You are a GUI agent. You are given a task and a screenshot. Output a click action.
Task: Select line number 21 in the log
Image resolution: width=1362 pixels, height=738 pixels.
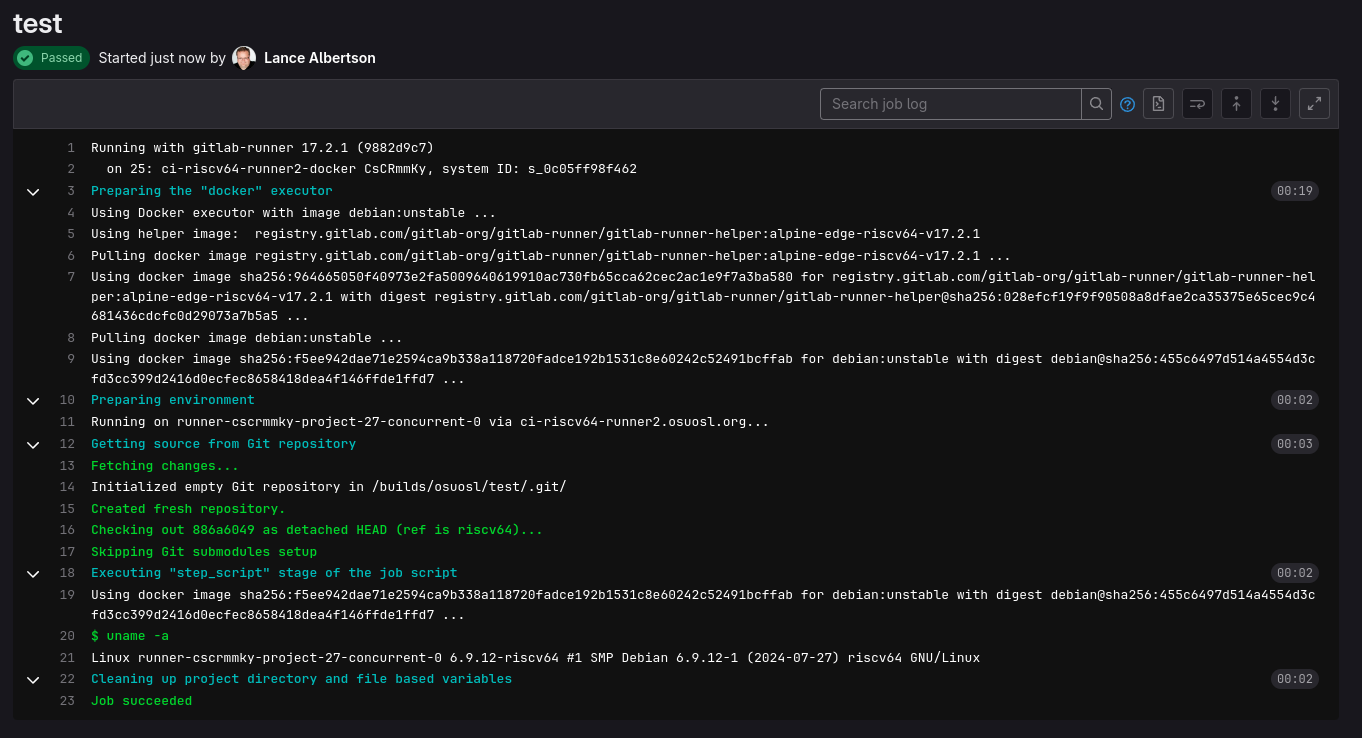pyautogui.click(x=67, y=658)
